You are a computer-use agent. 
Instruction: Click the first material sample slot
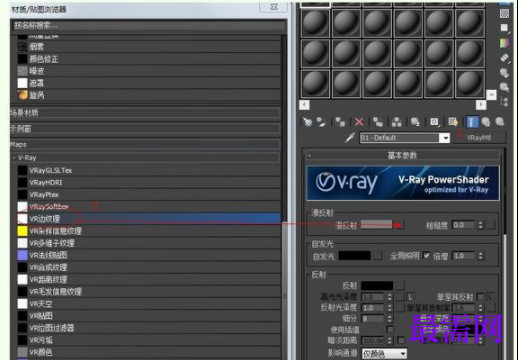coord(315,23)
